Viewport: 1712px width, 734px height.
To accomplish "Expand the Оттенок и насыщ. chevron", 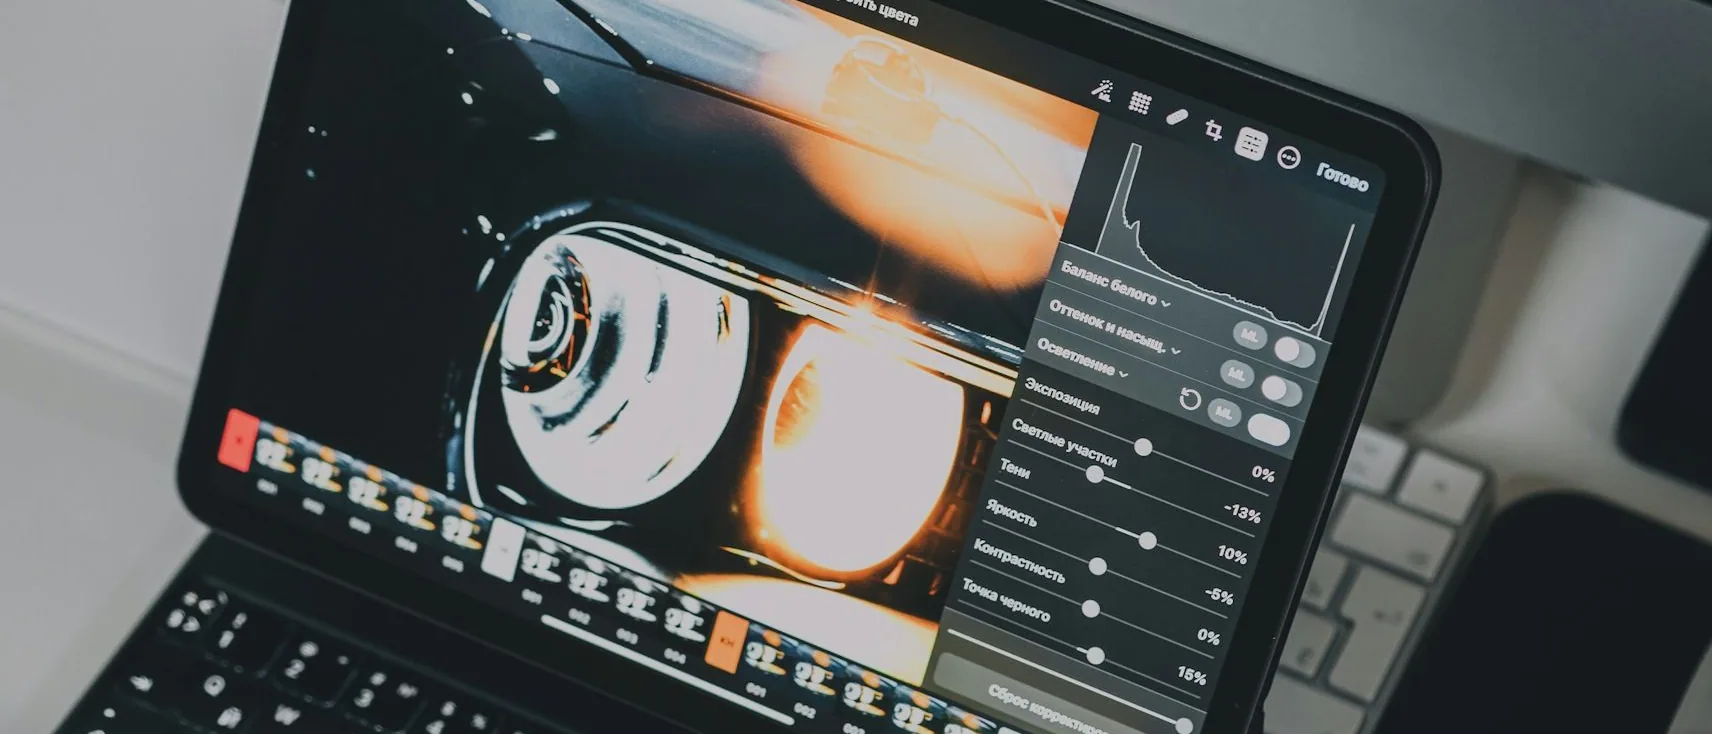I will tap(1175, 351).
